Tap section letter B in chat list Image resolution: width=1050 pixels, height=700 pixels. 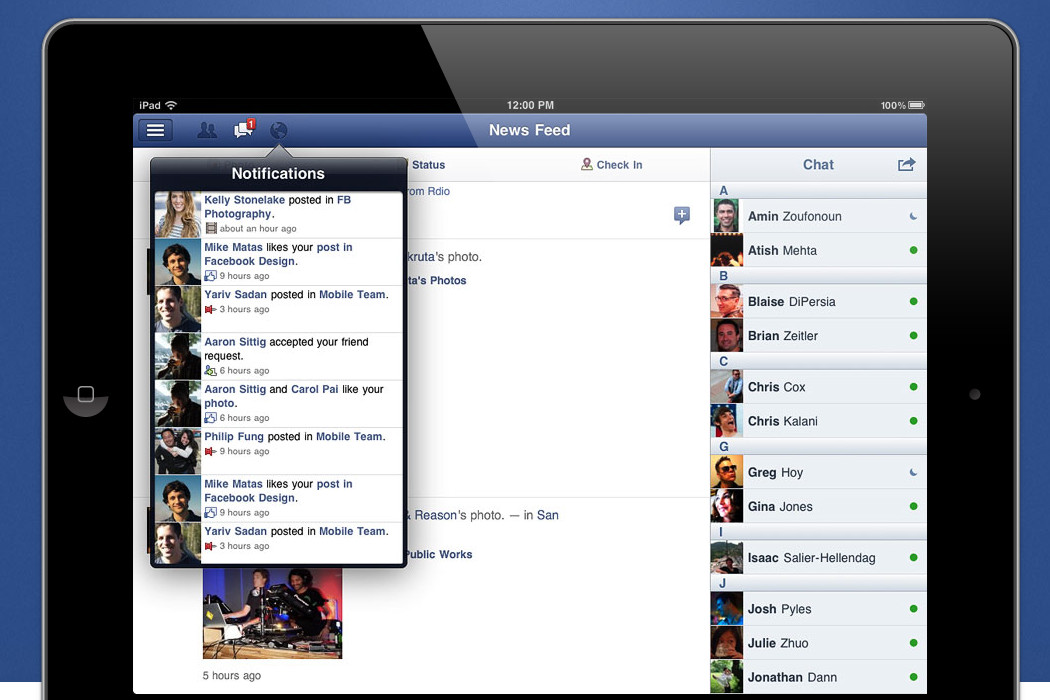tap(723, 276)
